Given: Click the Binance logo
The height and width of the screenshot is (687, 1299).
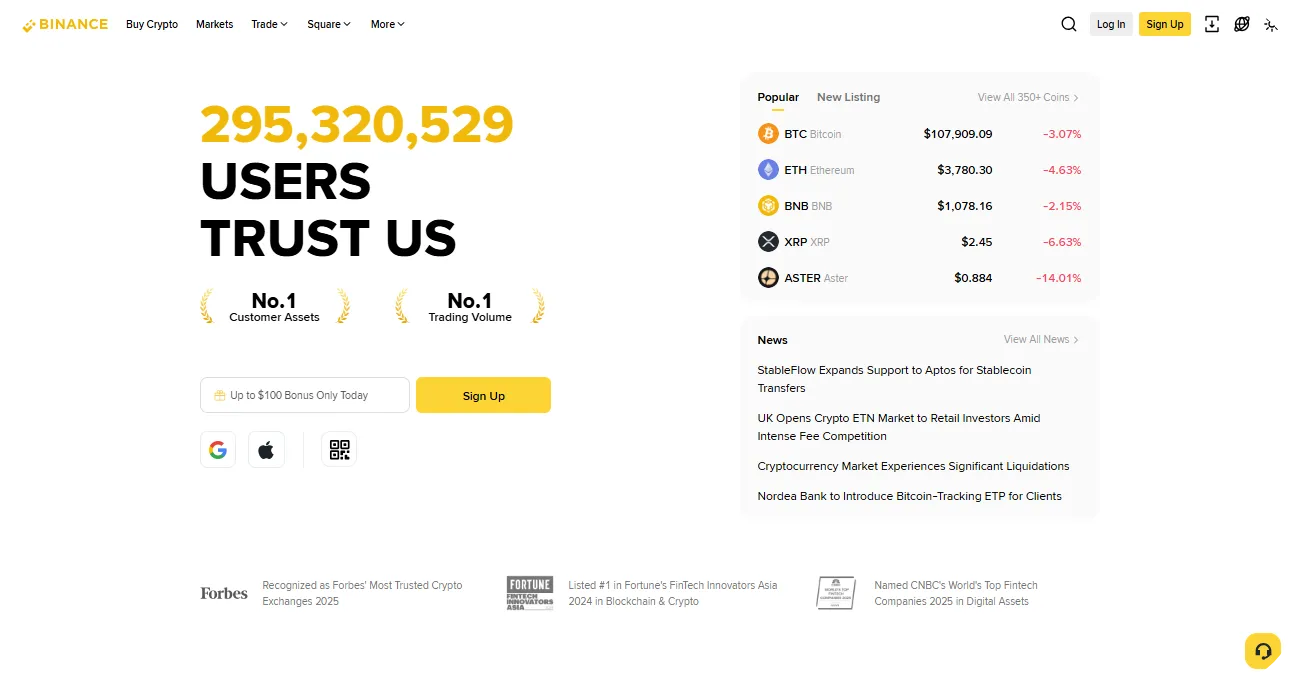Looking at the screenshot, I should click(x=64, y=24).
